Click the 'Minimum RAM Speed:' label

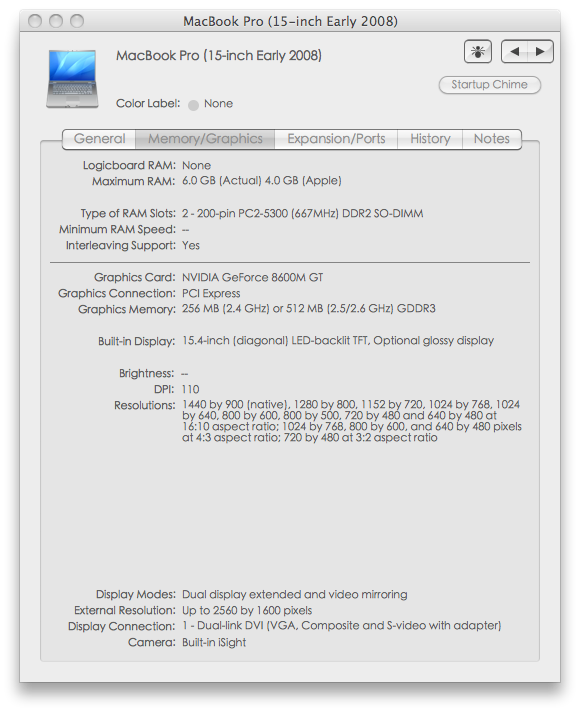point(117,229)
